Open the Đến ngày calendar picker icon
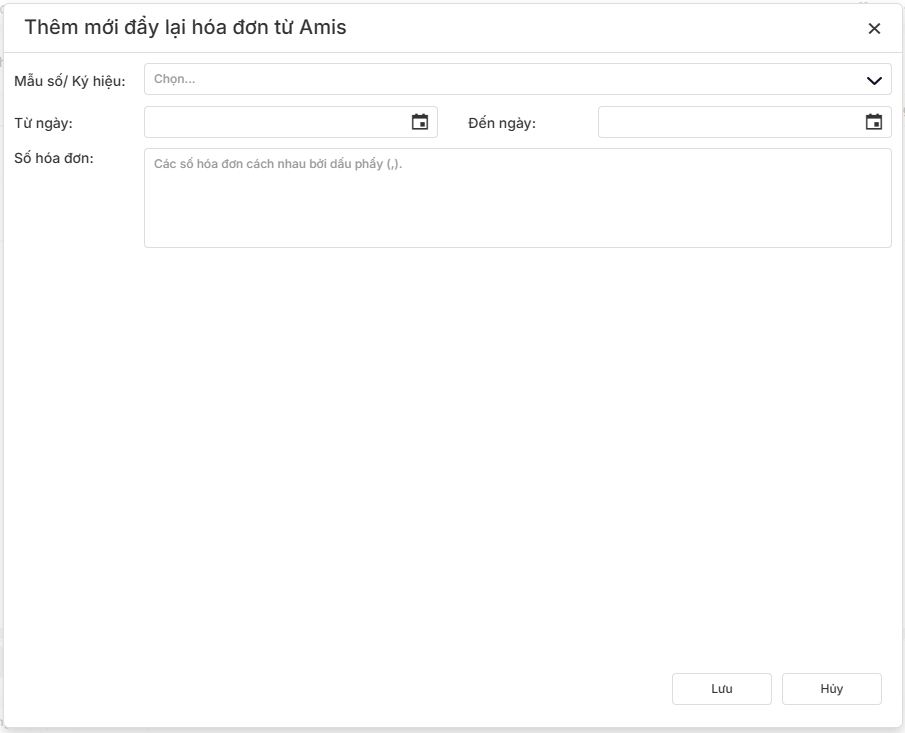Image resolution: width=905 pixels, height=733 pixels. [x=874, y=122]
